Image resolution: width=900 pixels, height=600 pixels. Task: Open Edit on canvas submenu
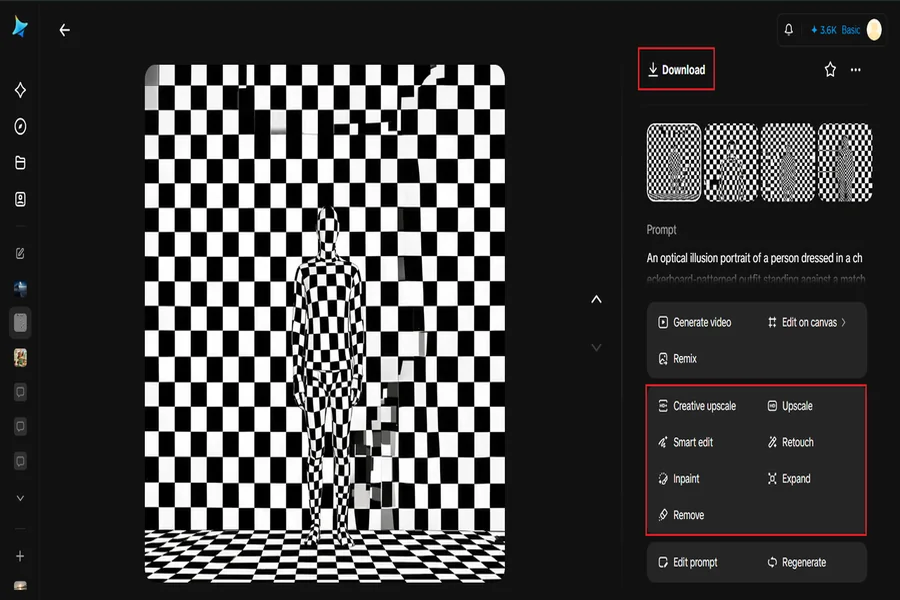(807, 322)
